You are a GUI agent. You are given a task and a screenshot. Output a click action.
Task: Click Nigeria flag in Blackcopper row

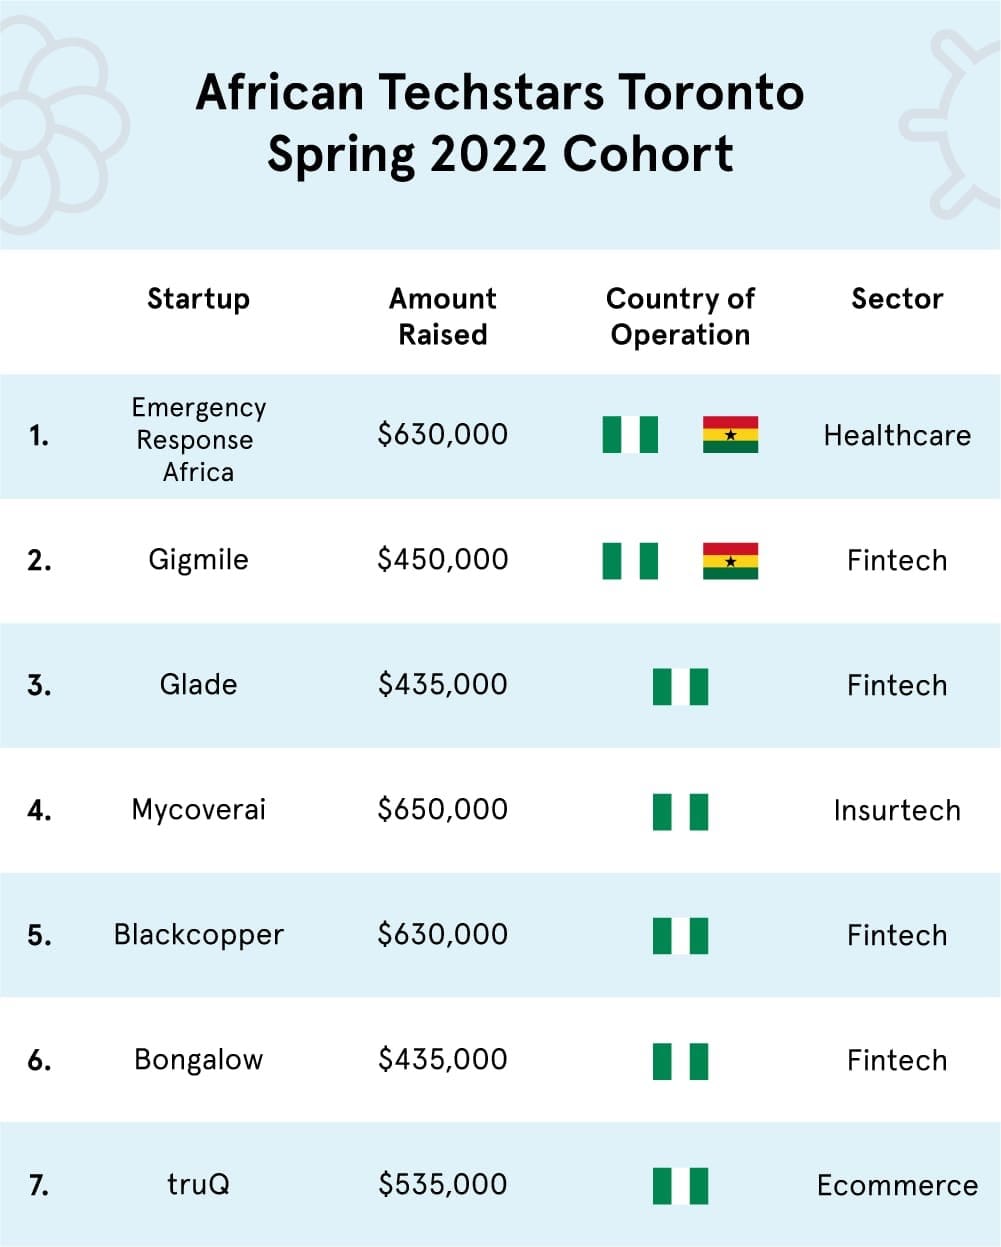[x=680, y=936]
